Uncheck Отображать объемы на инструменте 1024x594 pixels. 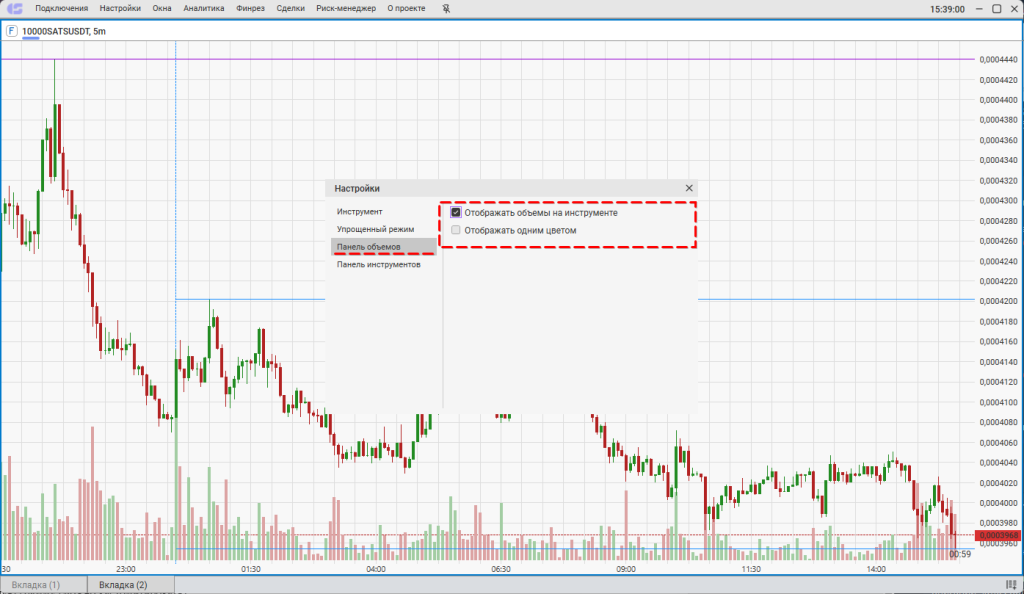coord(456,213)
